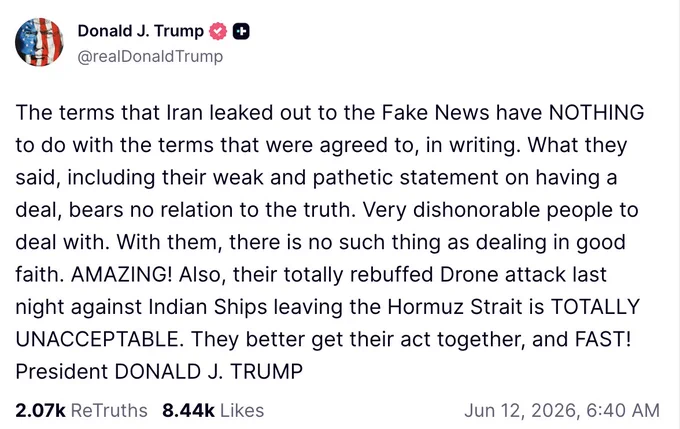The height and width of the screenshot is (429, 680).
Task: View the 8.44k Likes count
Action: [188, 410]
